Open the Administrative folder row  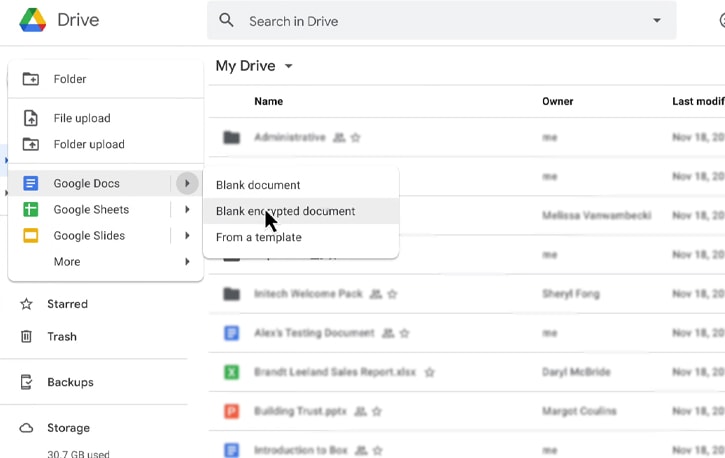[x=289, y=137]
